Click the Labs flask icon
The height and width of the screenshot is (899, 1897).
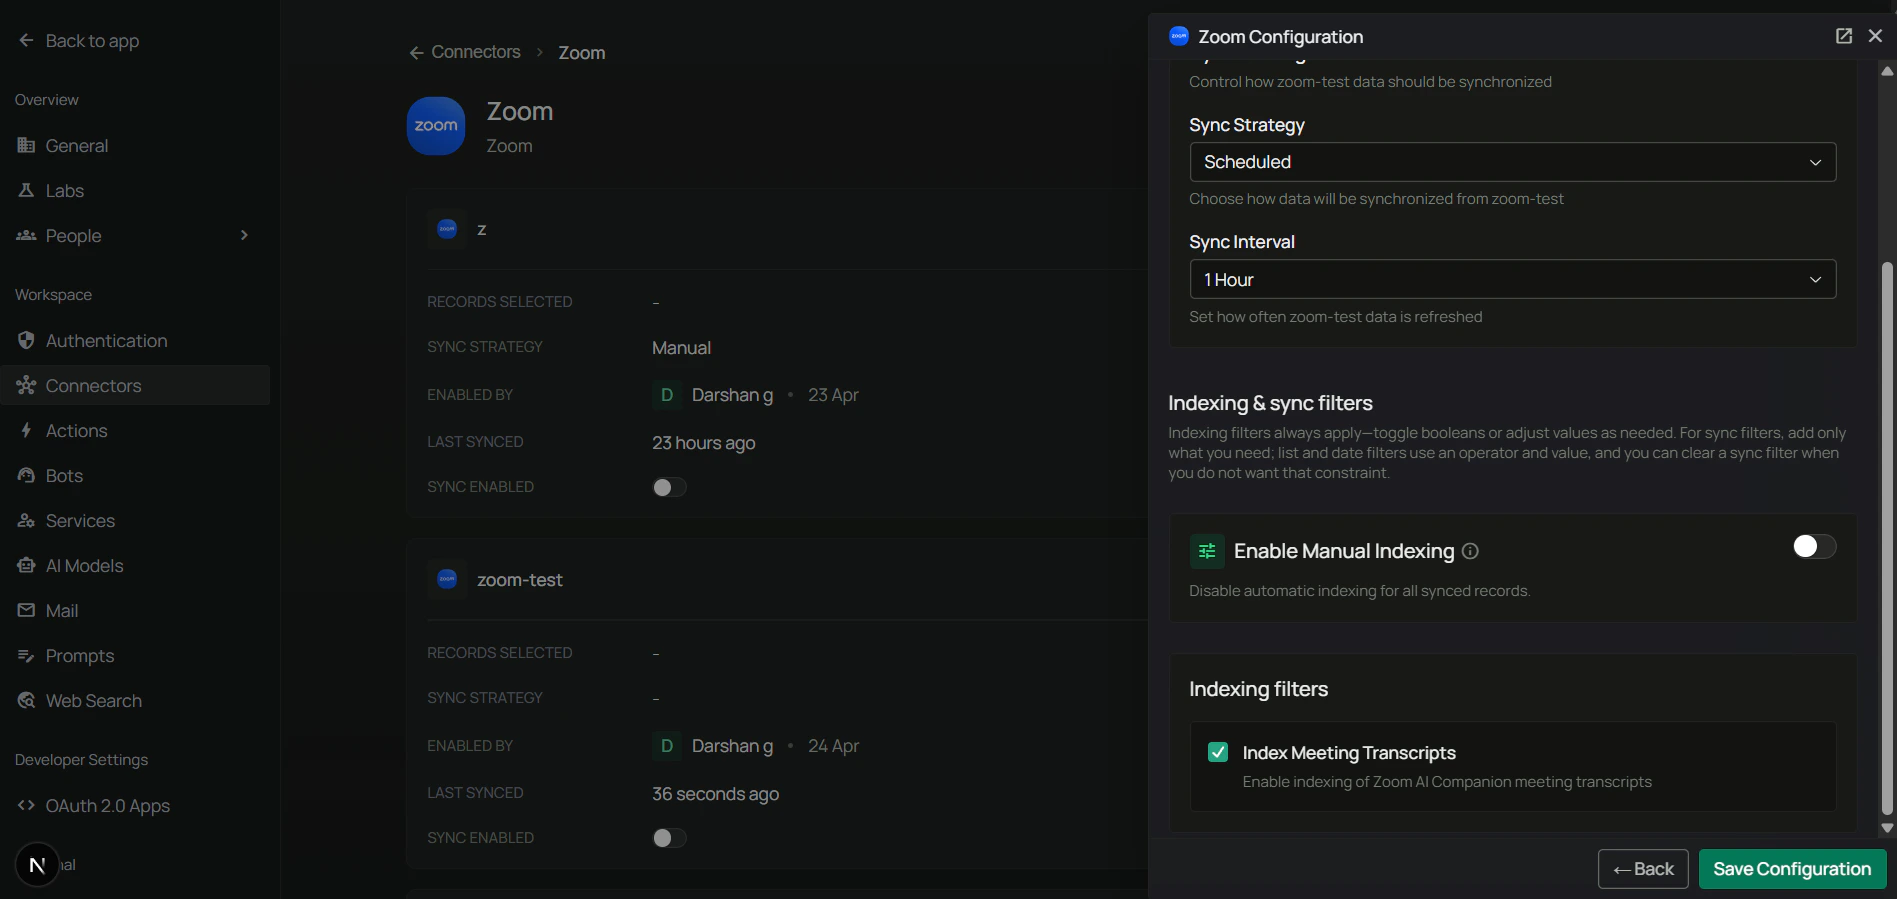click(x=26, y=190)
